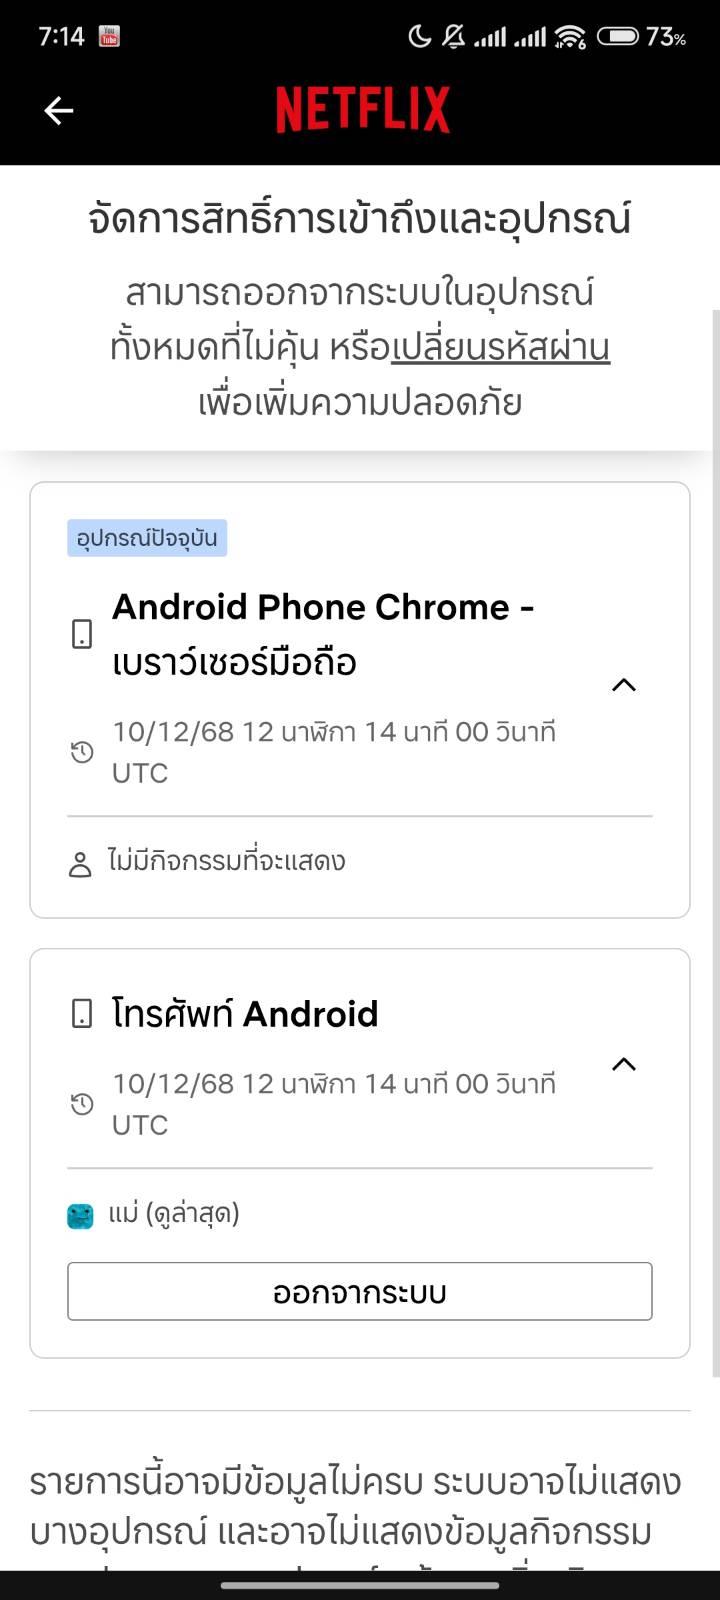Click the phone icon beside Android Phone Chrome
The height and width of the screenshot is (1600, 720).
coord(82,634)
